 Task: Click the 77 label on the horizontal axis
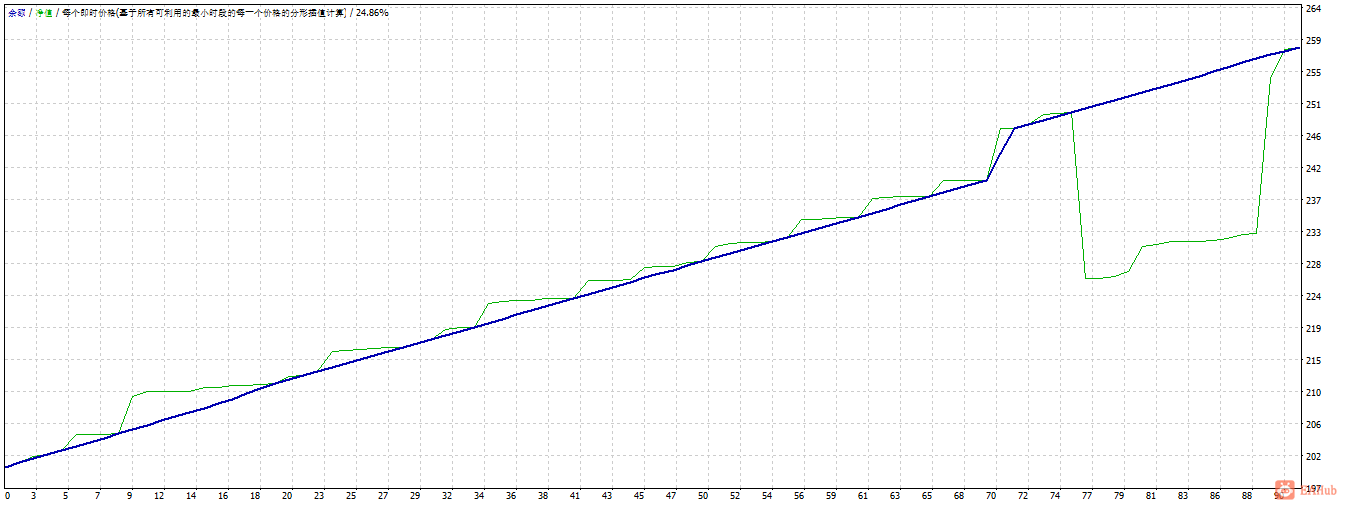pyautogui.click(x=1087, y=496)
